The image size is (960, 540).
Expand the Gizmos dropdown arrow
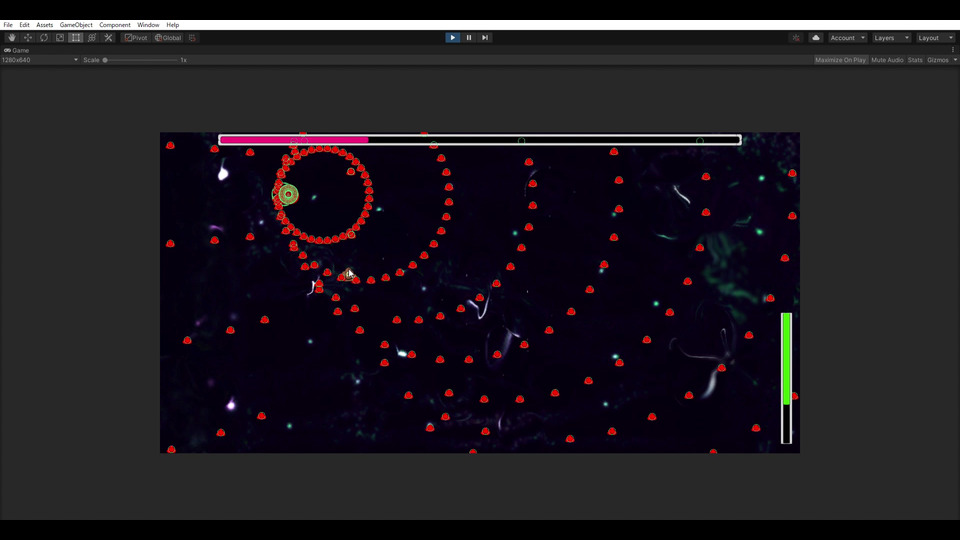coord(955,60)
